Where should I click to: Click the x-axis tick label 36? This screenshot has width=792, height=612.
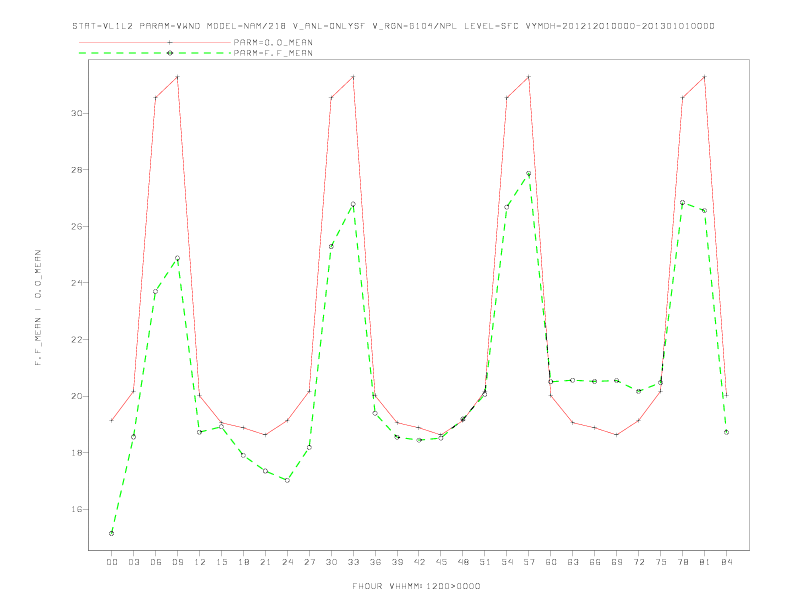coord(375,562)
